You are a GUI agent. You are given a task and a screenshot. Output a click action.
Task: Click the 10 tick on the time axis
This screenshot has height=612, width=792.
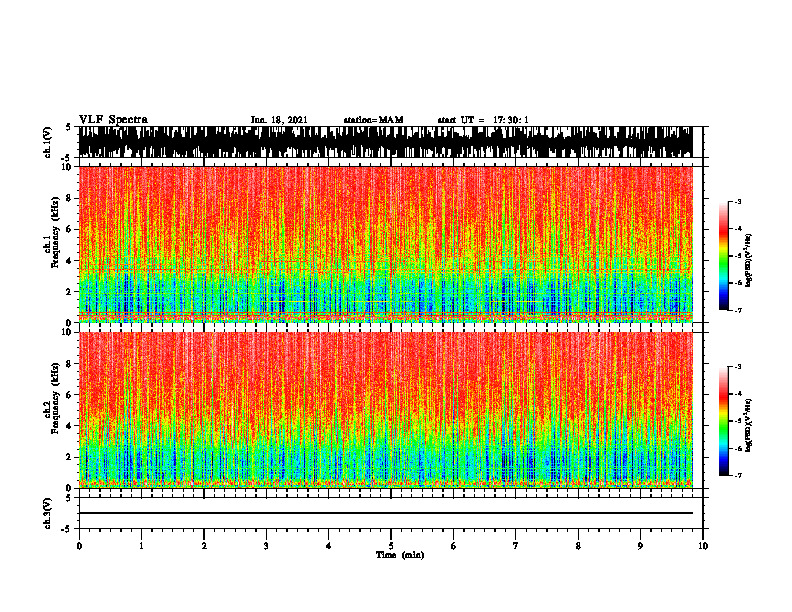click(703, 546)
